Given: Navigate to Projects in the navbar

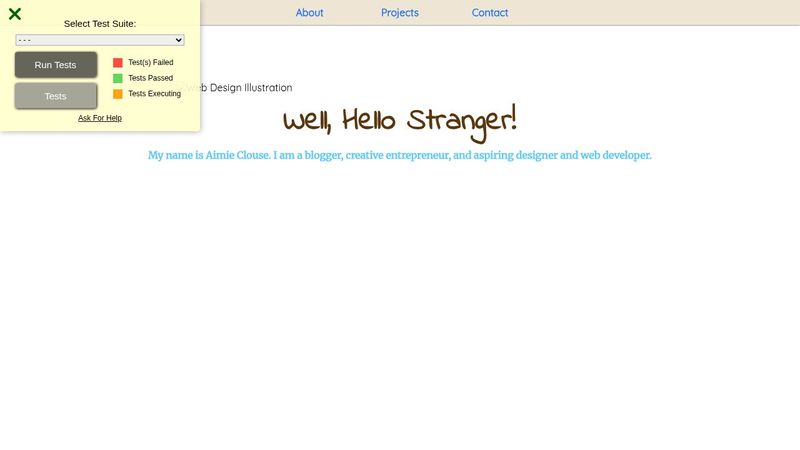Looking at the screenshot, I should [400, 13].
